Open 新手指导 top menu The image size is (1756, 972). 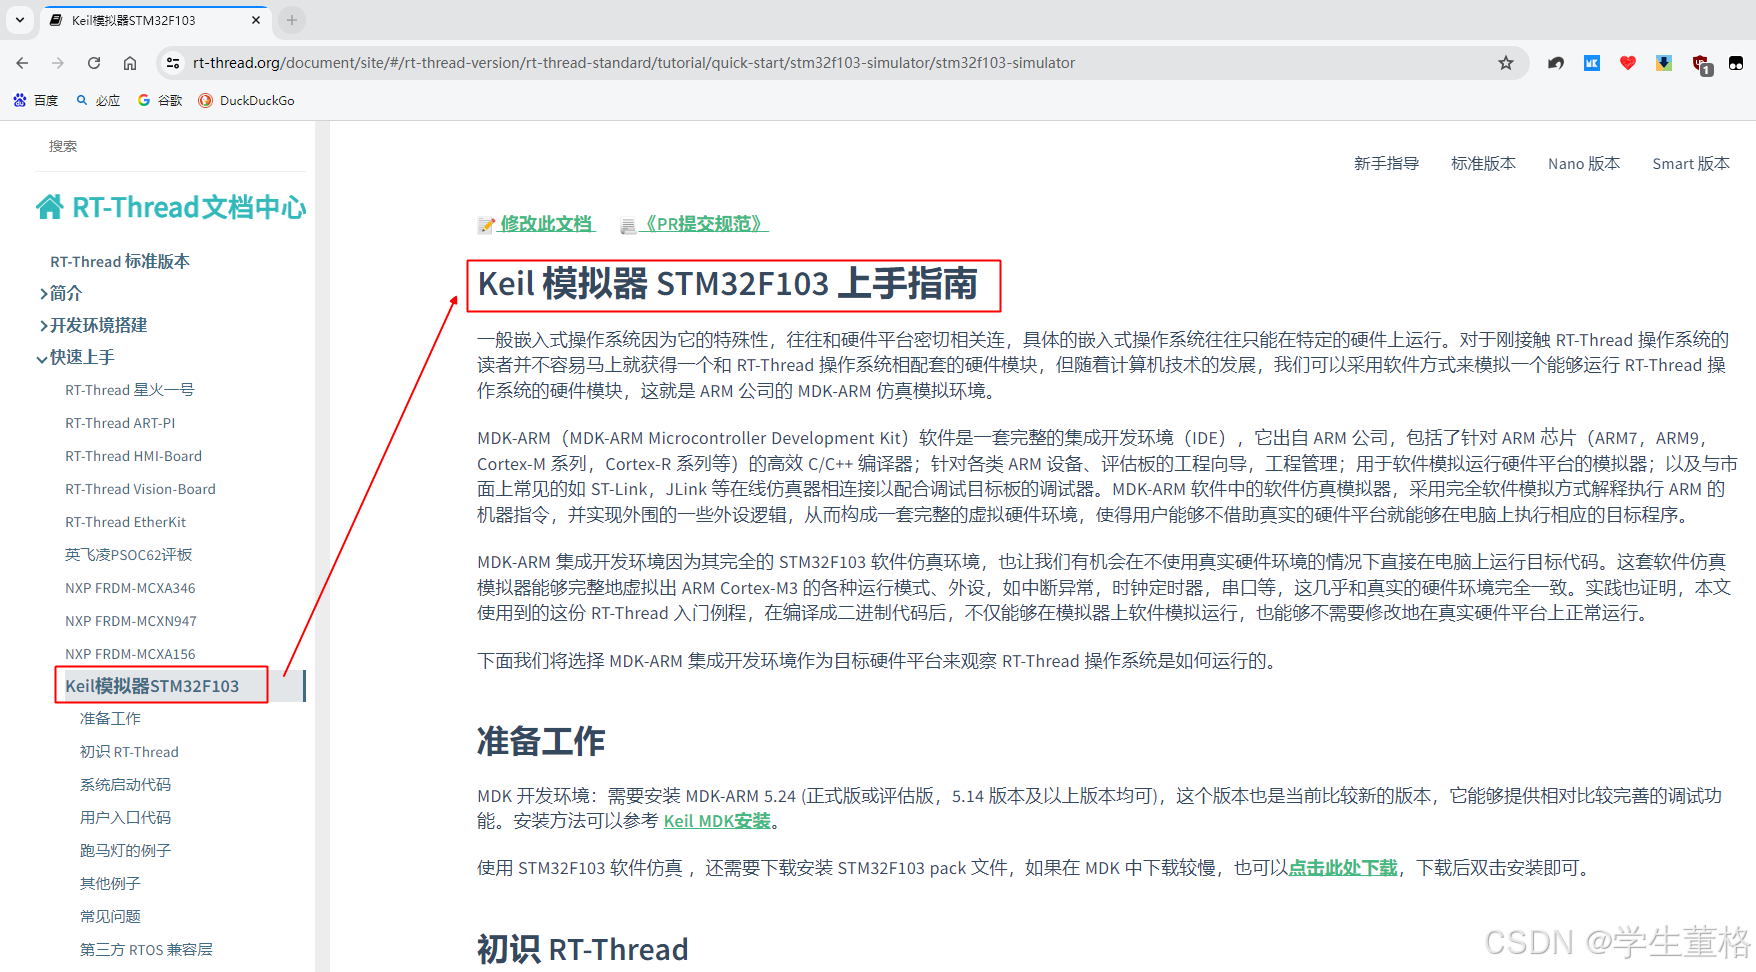click(x=1386, y=164)
